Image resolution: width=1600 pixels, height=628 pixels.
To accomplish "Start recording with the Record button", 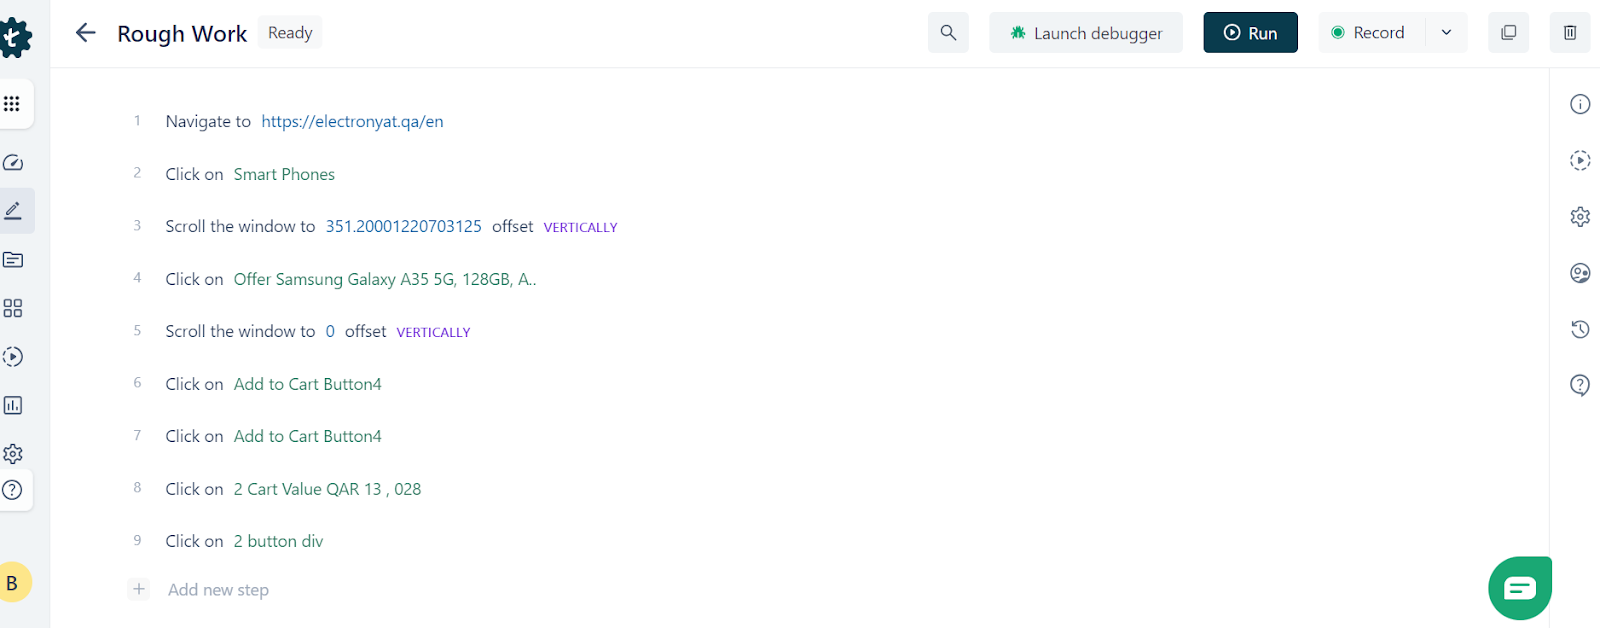I will [1371, 33].
